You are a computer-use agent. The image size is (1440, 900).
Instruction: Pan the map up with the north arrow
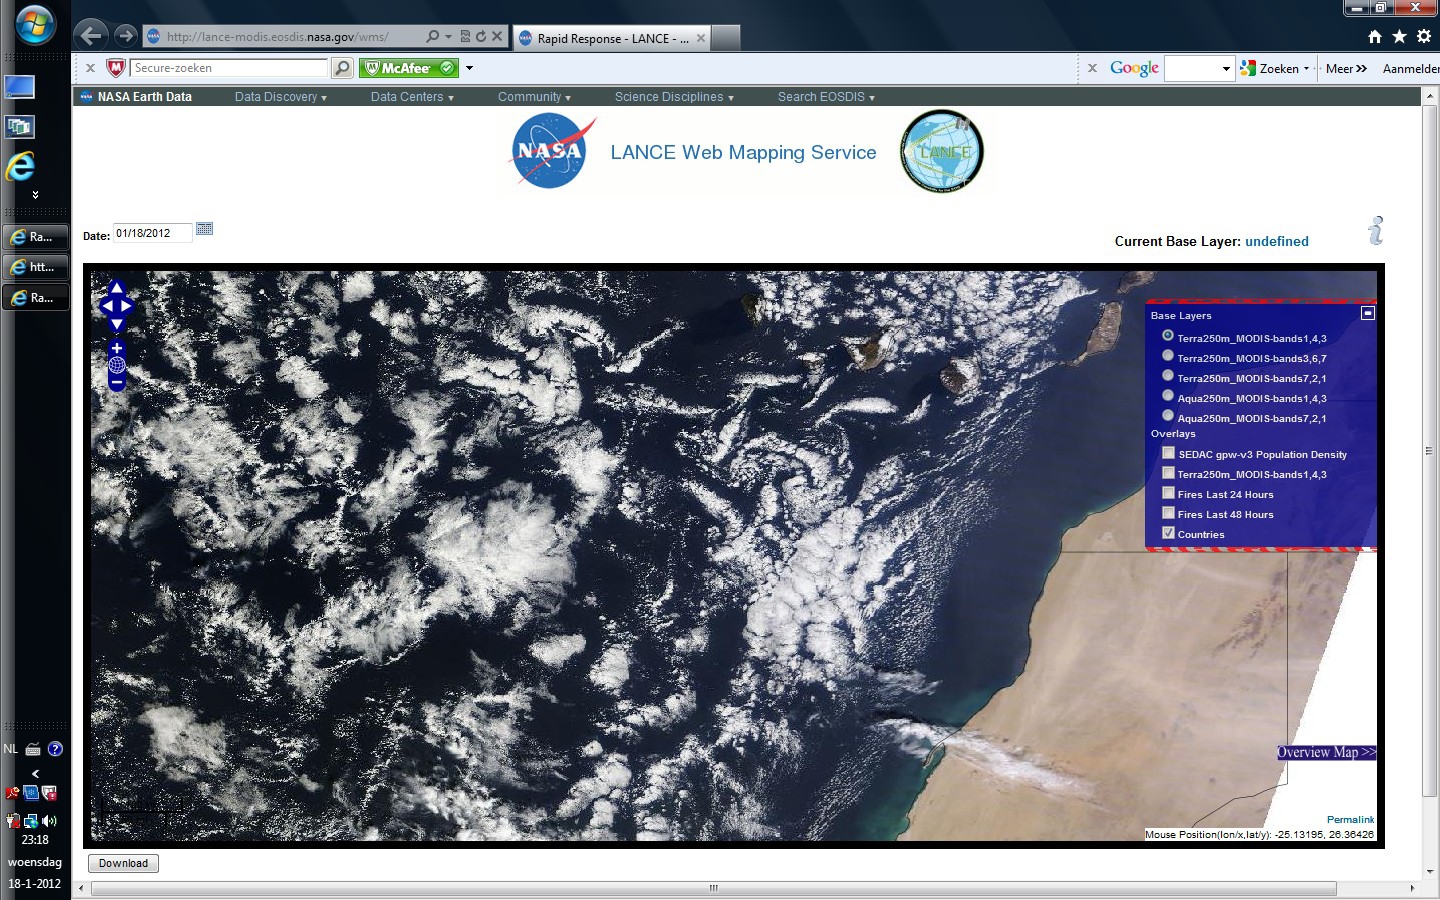[116, 289]
